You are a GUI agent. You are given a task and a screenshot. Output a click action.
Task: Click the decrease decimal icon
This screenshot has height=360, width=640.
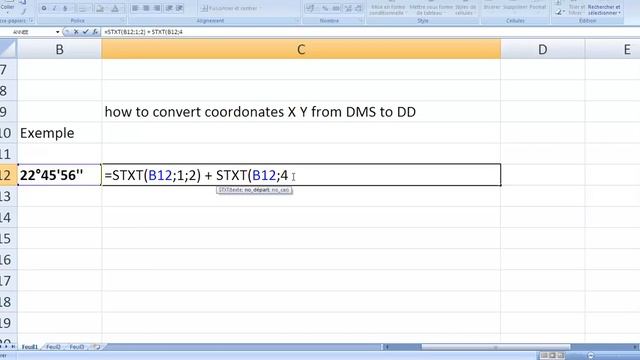click(358, 8)
